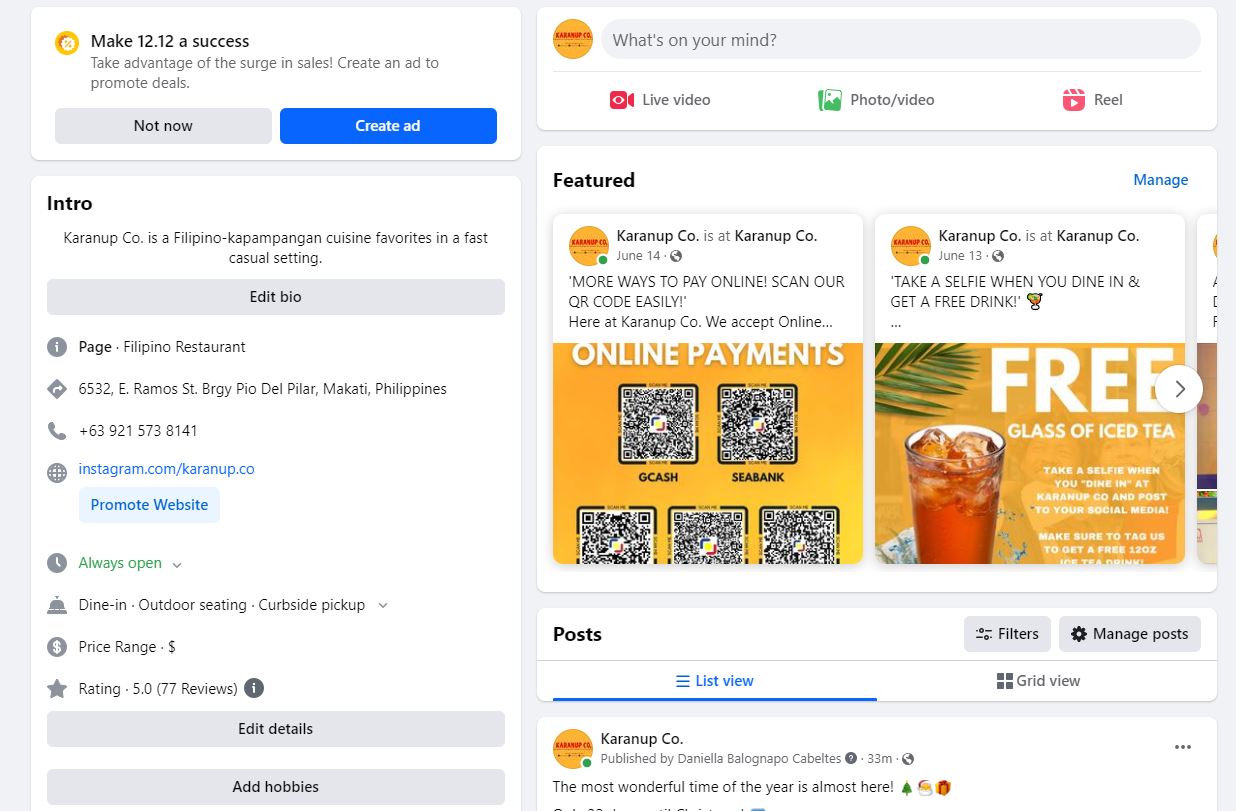
Task: Click the Reel icon
Action: 1074,100
